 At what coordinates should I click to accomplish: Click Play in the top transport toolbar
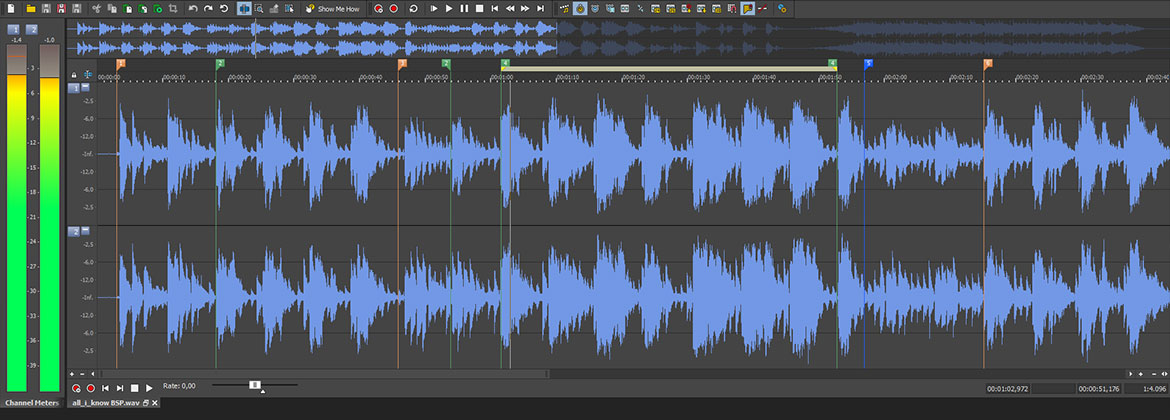pyautogui.click(x=449, y=8)
